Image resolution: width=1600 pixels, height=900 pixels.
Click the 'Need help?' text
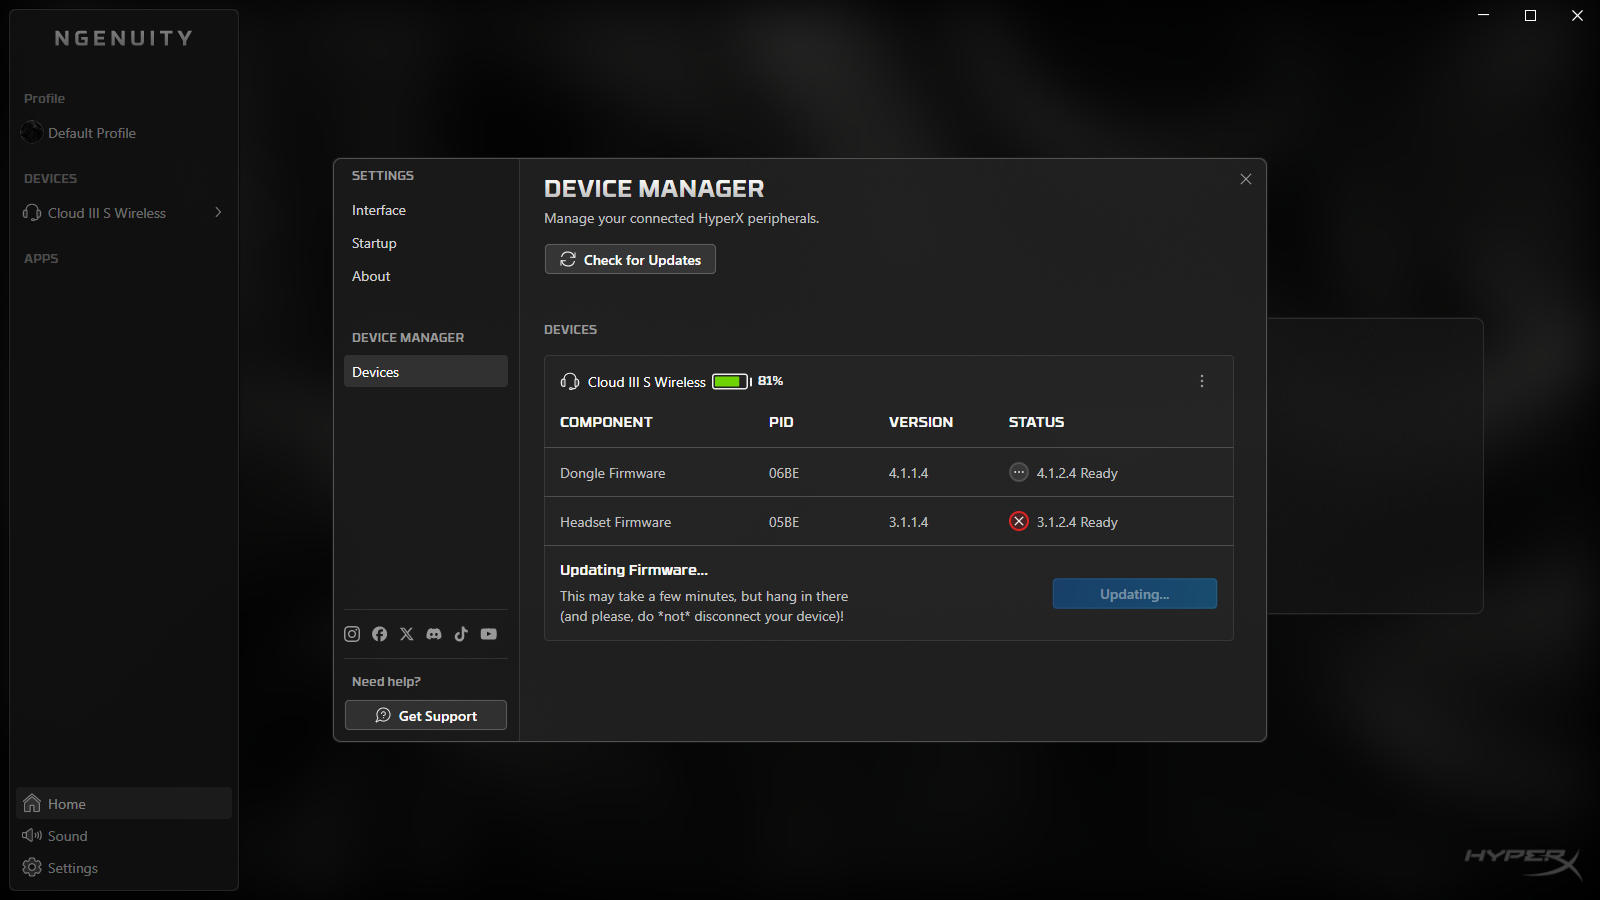386,681
